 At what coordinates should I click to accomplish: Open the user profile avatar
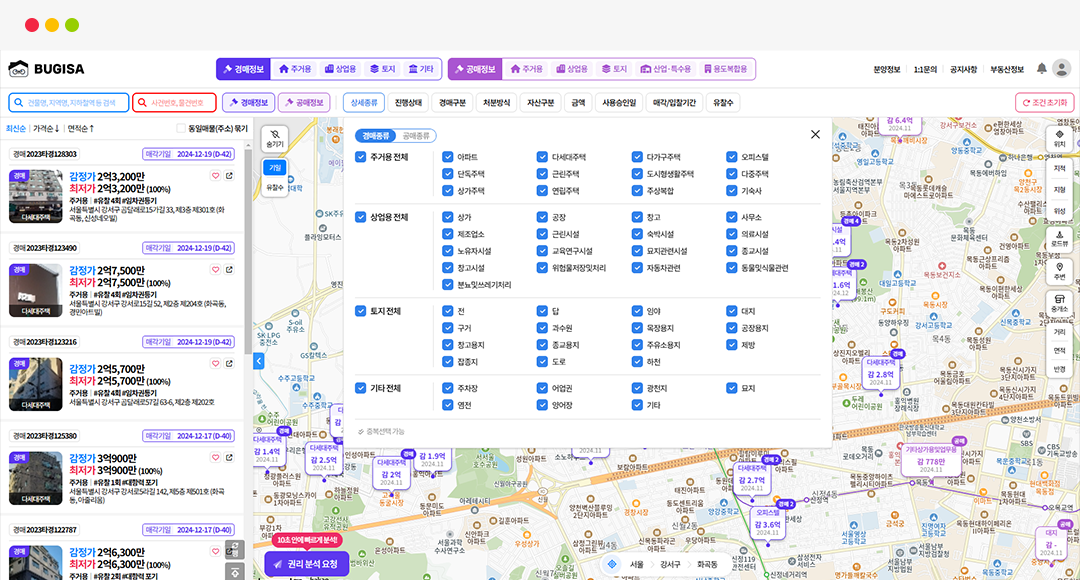(x=1061, y=68)
